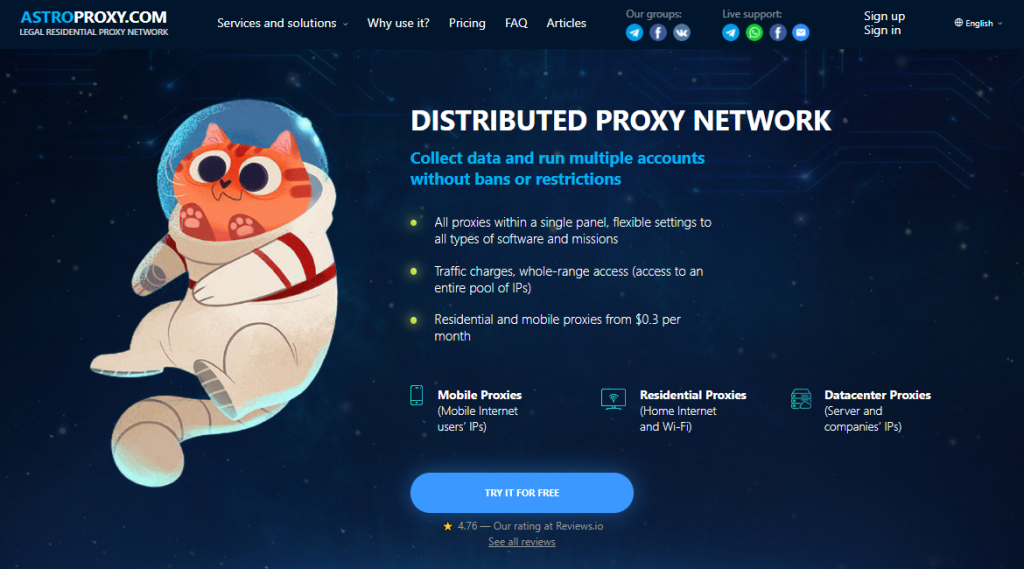1024x569 pixels.
Task: Click the Residential Proxies monitor icon
Action: pyautogui.click(x=613, y=399)
